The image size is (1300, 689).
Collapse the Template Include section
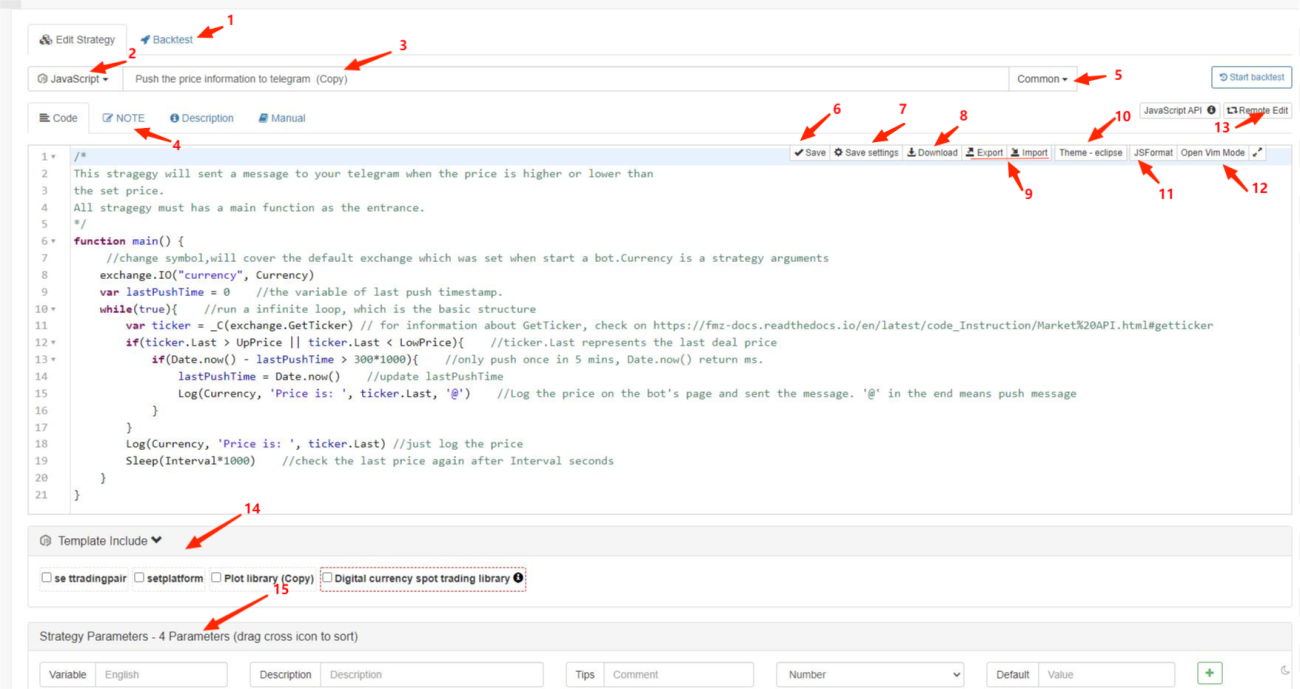[156, 541]
